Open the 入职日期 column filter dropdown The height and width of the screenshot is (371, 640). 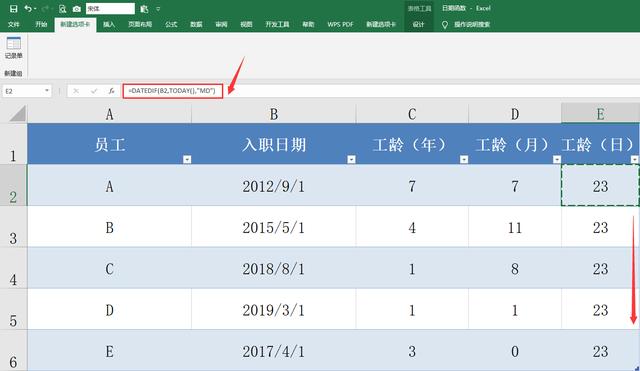[351, 159]
